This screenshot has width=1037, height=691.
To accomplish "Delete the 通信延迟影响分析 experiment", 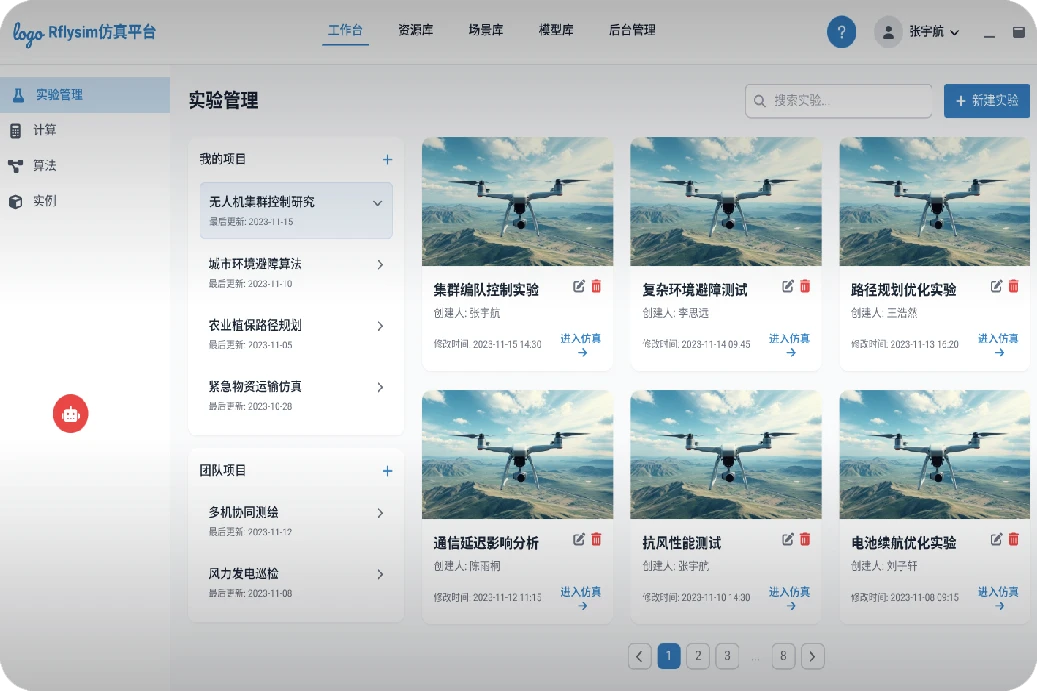I will [597, 540].
